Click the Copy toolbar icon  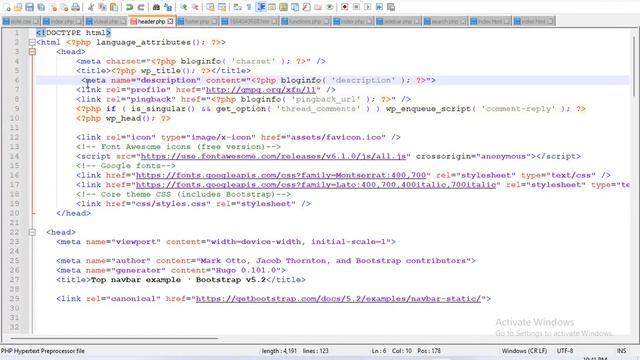[x=102, y=7]
